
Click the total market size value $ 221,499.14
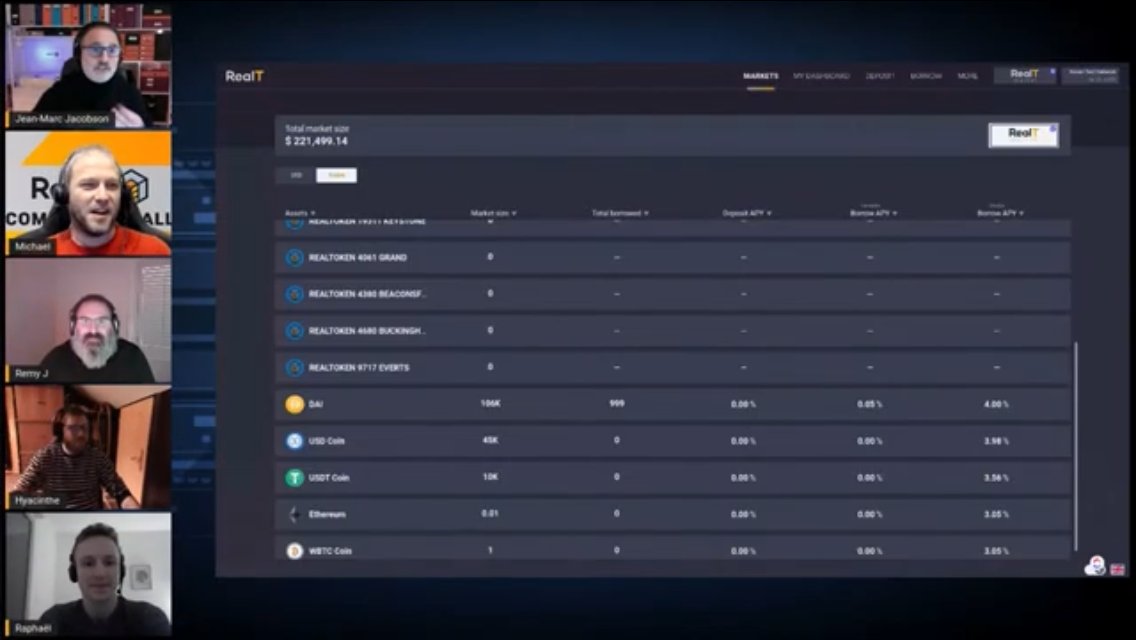(x=317, y=141)
